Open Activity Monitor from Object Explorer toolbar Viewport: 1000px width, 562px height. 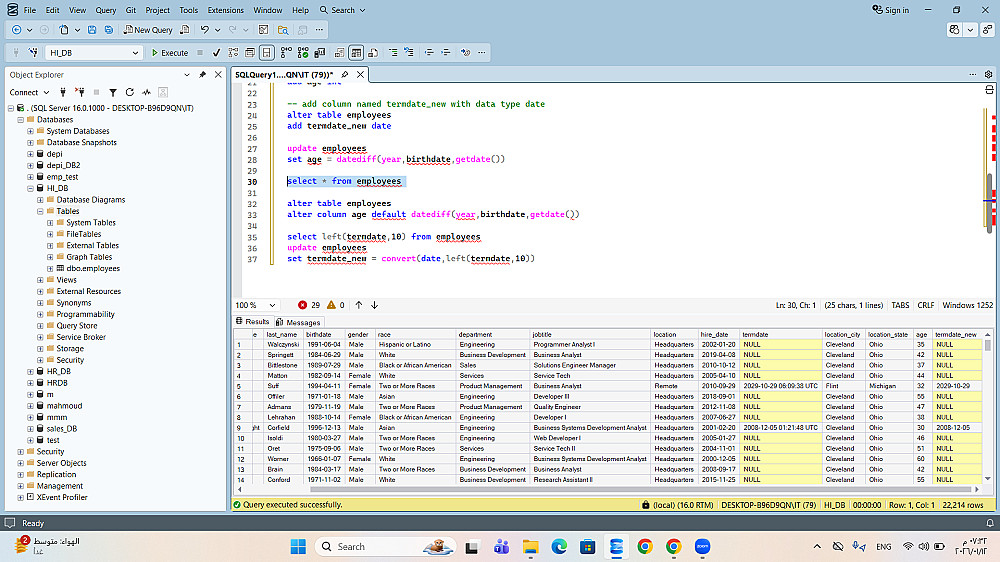[146, 92]
